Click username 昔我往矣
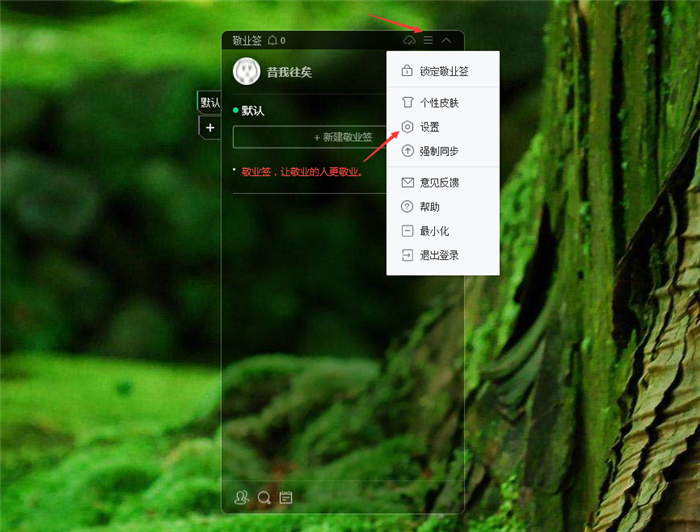 point(289,72)
